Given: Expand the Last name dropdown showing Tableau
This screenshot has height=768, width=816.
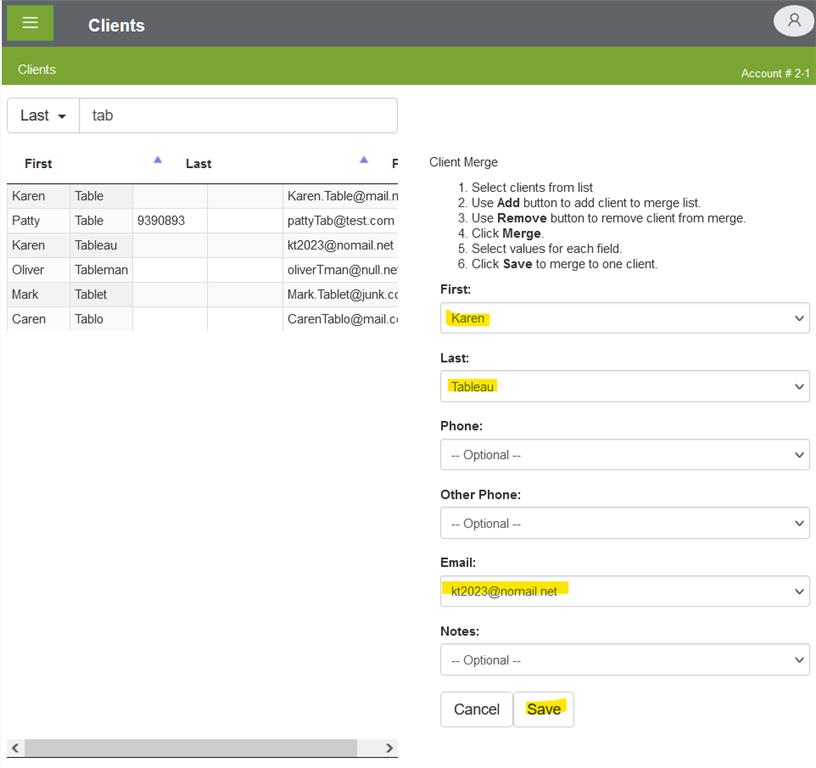Looking at the screenshot, I should pos(624,386).
